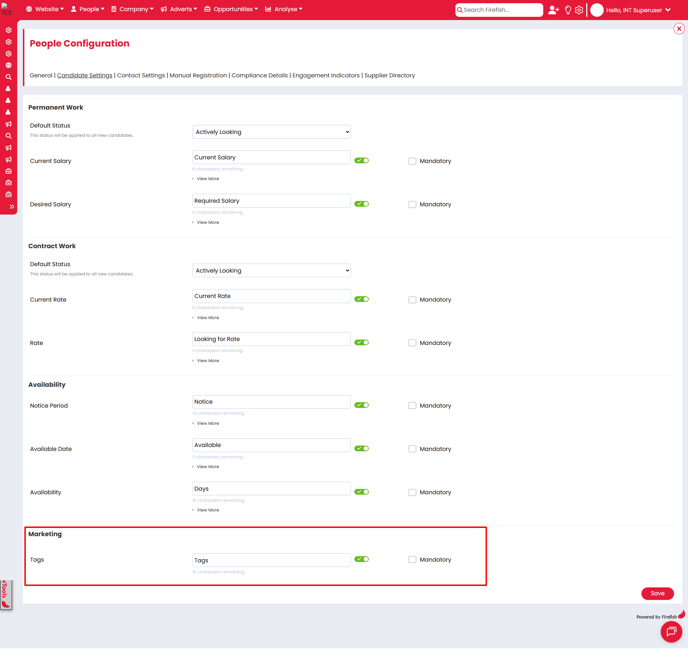Open the lightbulb tips icon
Image resolution: width=688 pixels, height=649 pixels.
click(x=567, y=10)
